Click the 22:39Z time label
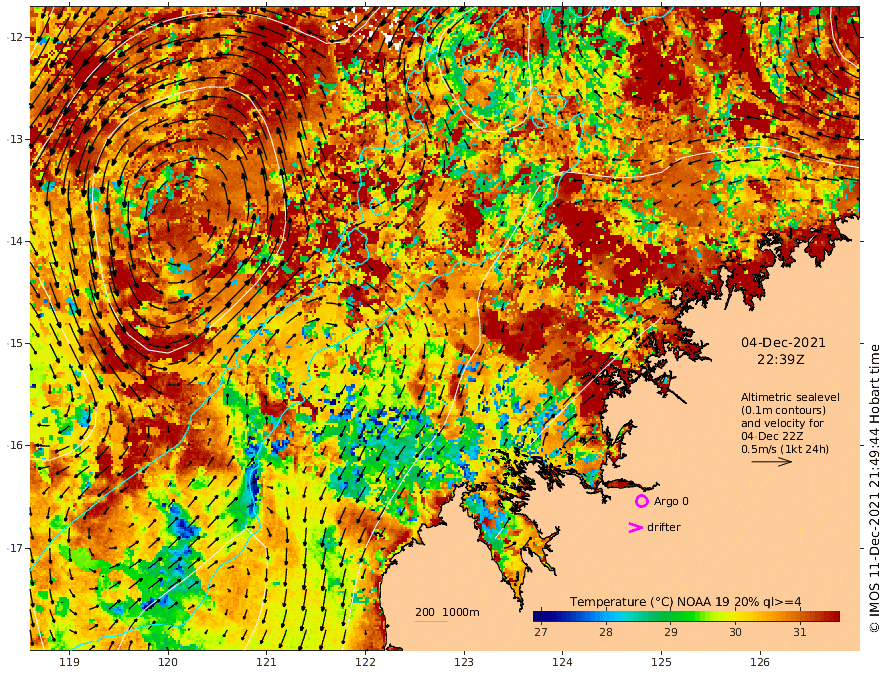This screenshot has height=680, width=880. tap(781, 359)
